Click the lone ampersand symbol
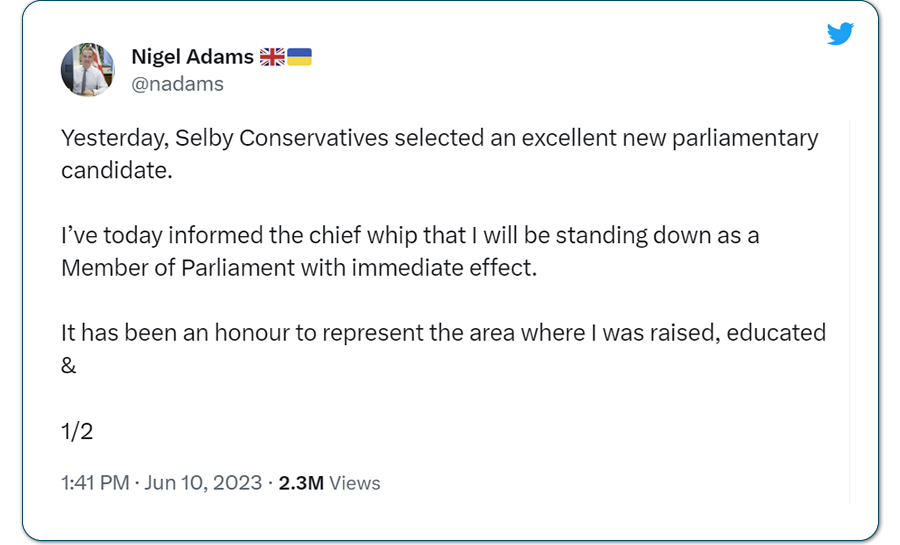 pos(68,365)
